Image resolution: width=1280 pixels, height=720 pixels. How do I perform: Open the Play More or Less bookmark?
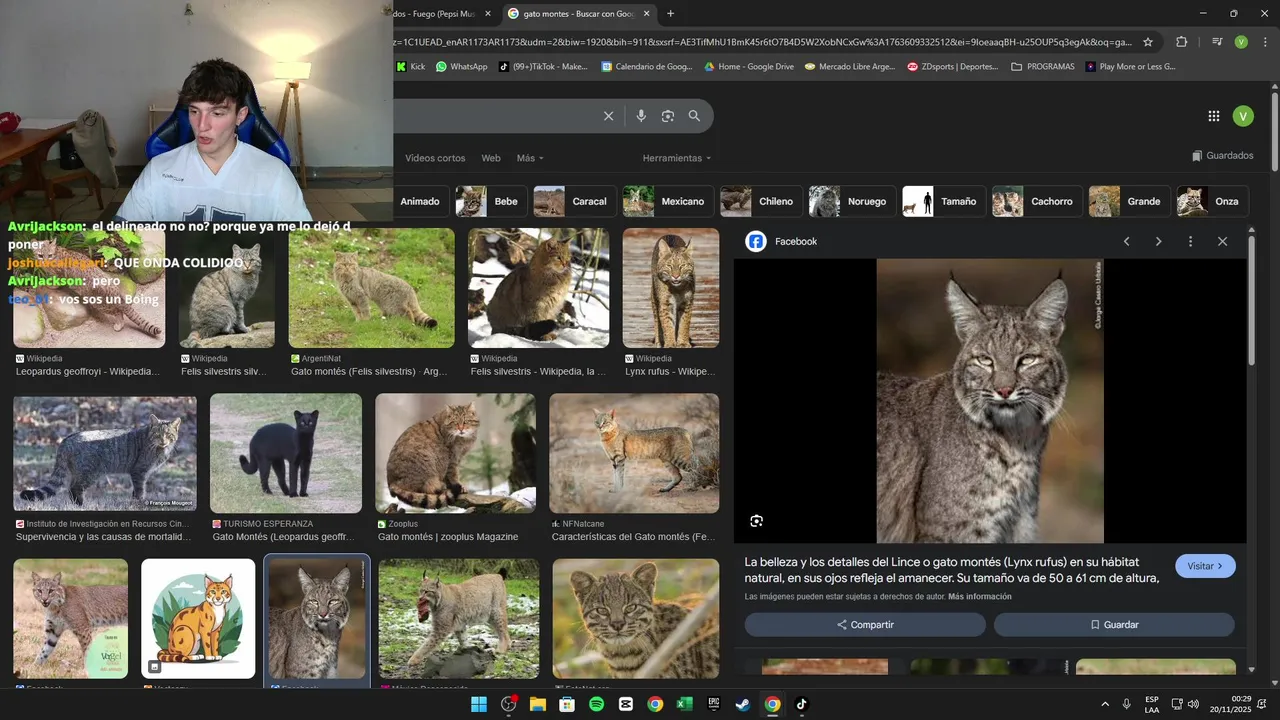pos(1131,67)
